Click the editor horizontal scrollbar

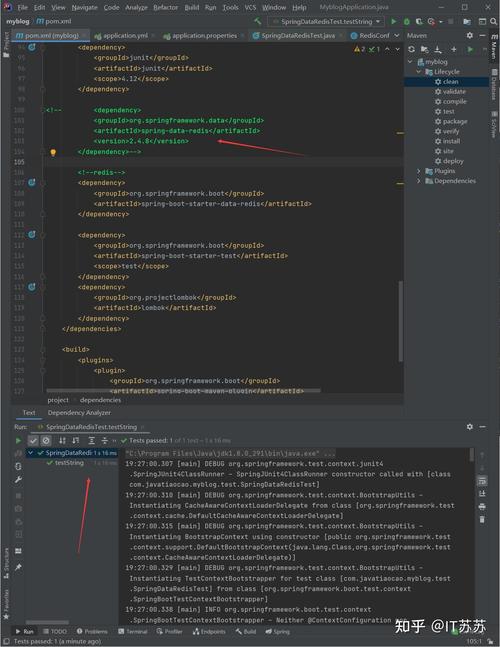coord(183,390)
